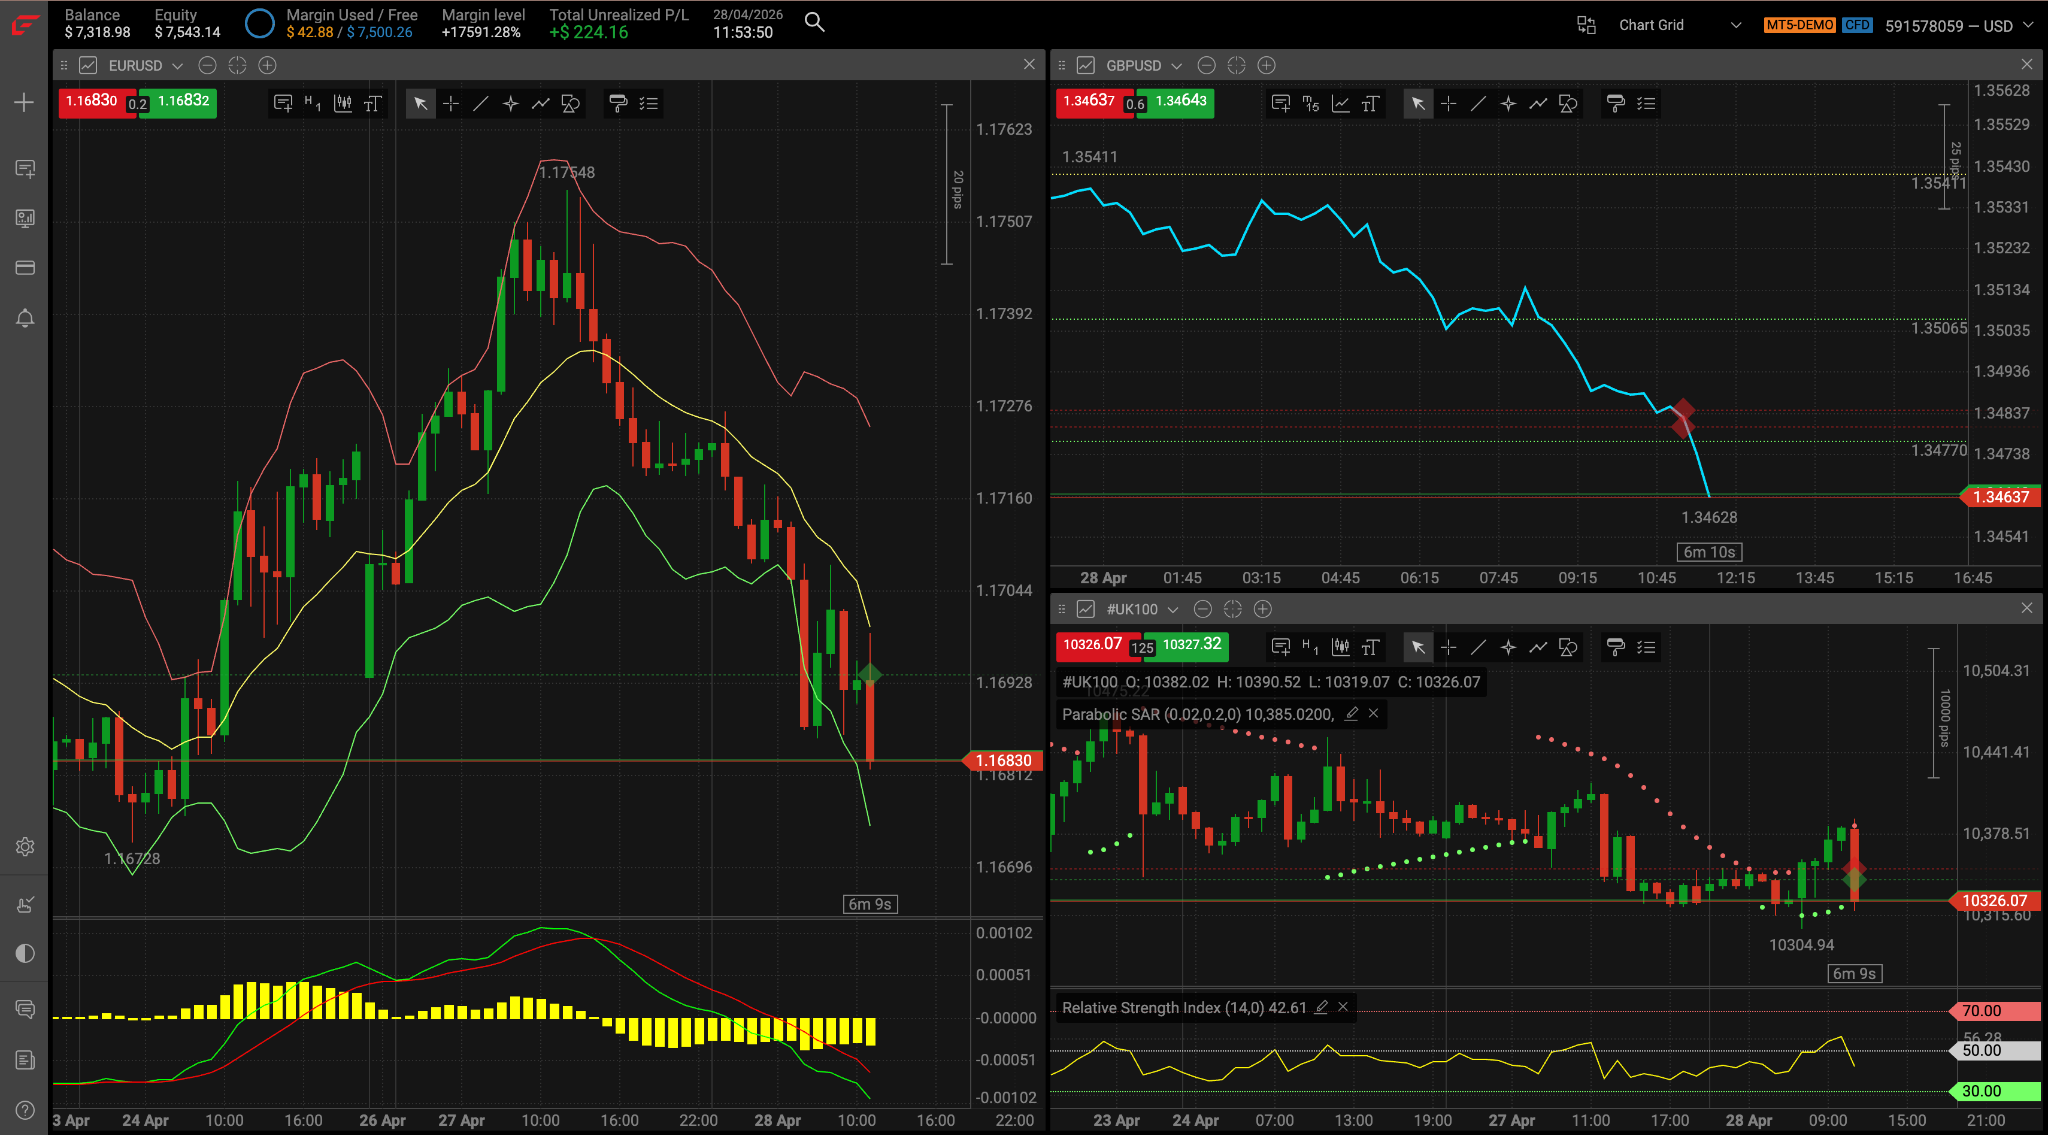Select the crosshair tool on the #UK100 toolbar
This screenshot has width=2048, height=1135.
[x=1448, y=647]
